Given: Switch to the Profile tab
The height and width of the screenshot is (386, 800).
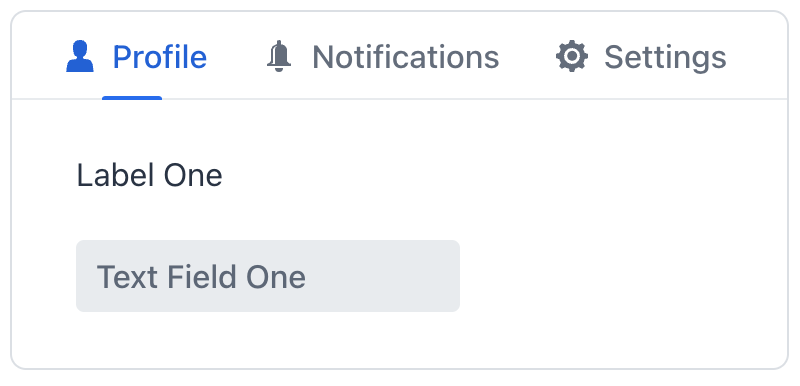Looking at the screenshot, I should click(136, 57).
